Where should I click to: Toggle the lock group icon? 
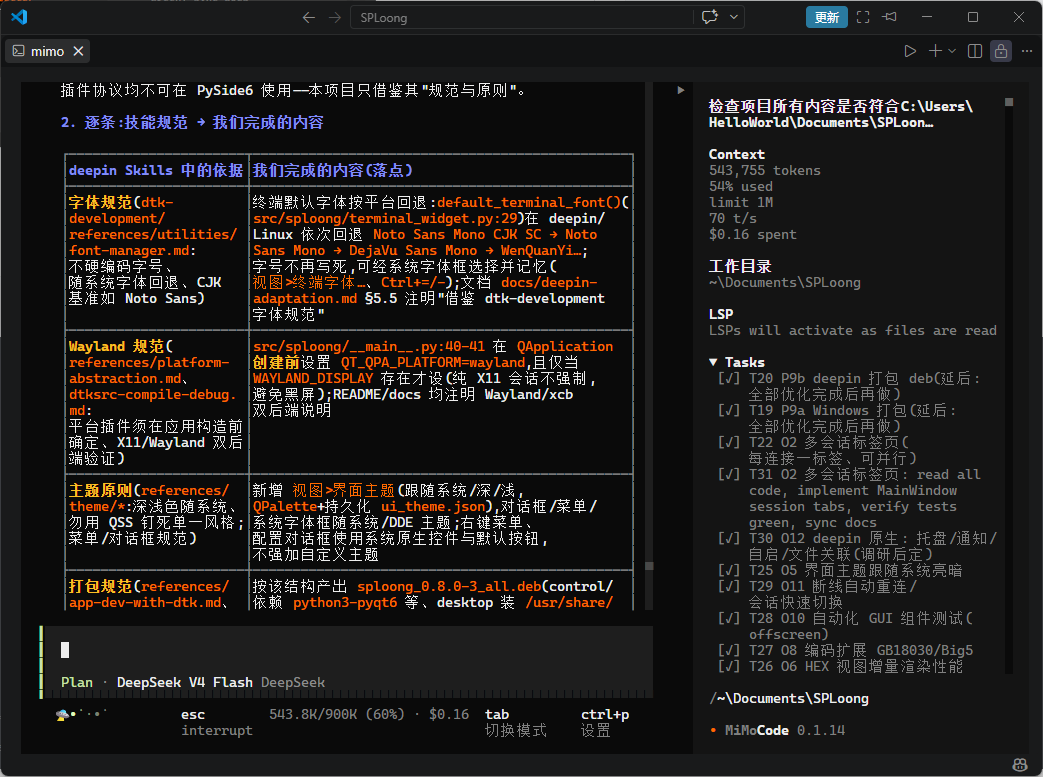pos(1000,51)
